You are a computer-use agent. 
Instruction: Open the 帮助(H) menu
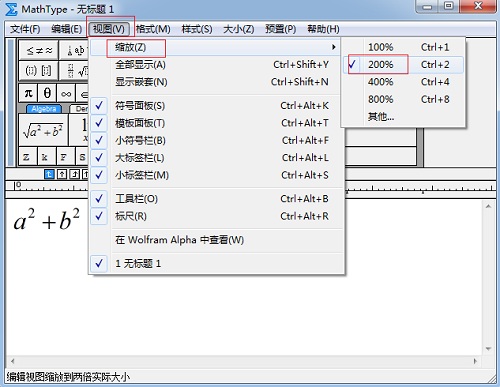point(323,29)
